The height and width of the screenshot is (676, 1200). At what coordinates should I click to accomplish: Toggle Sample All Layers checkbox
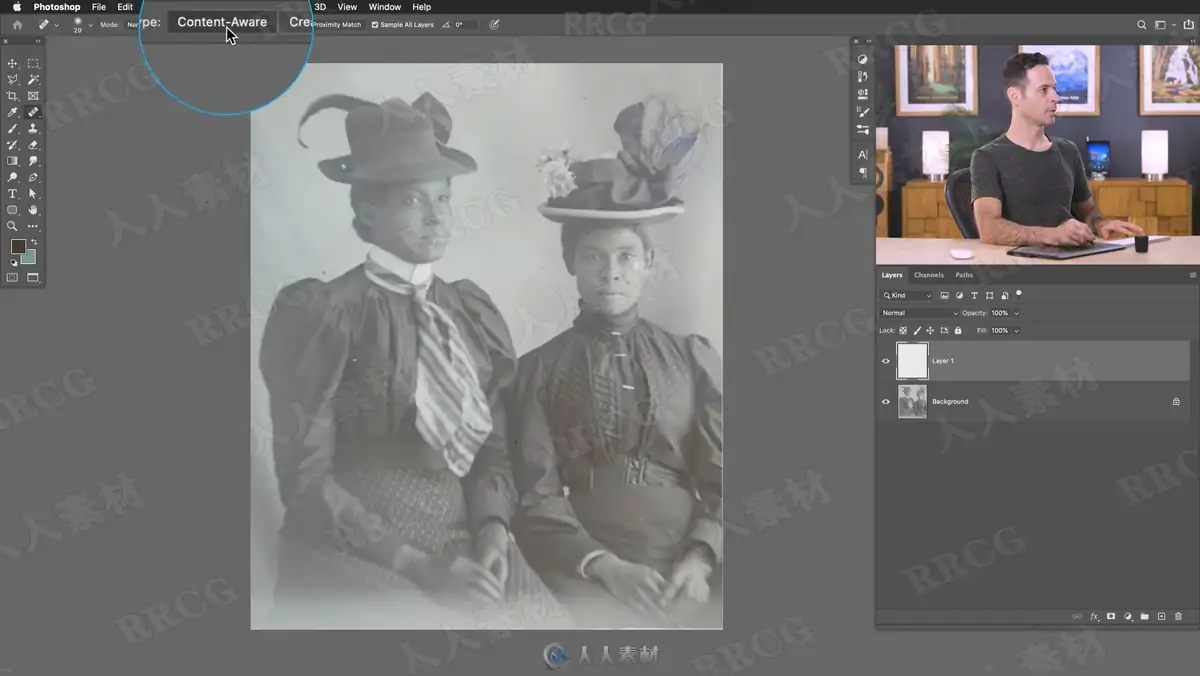coord(375,24)
